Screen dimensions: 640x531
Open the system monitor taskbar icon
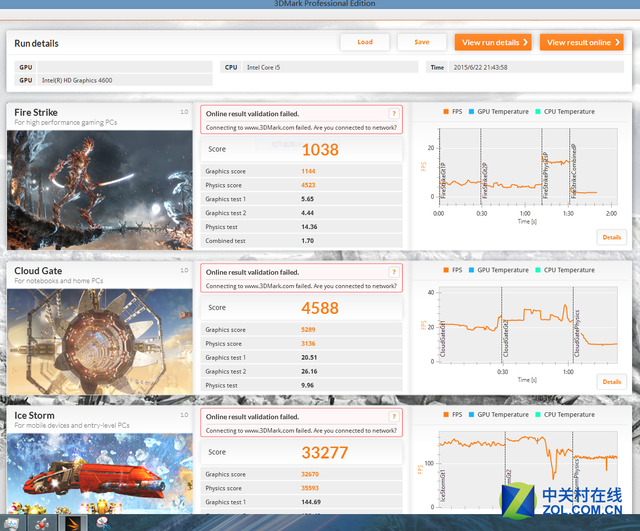pos(11,523)
